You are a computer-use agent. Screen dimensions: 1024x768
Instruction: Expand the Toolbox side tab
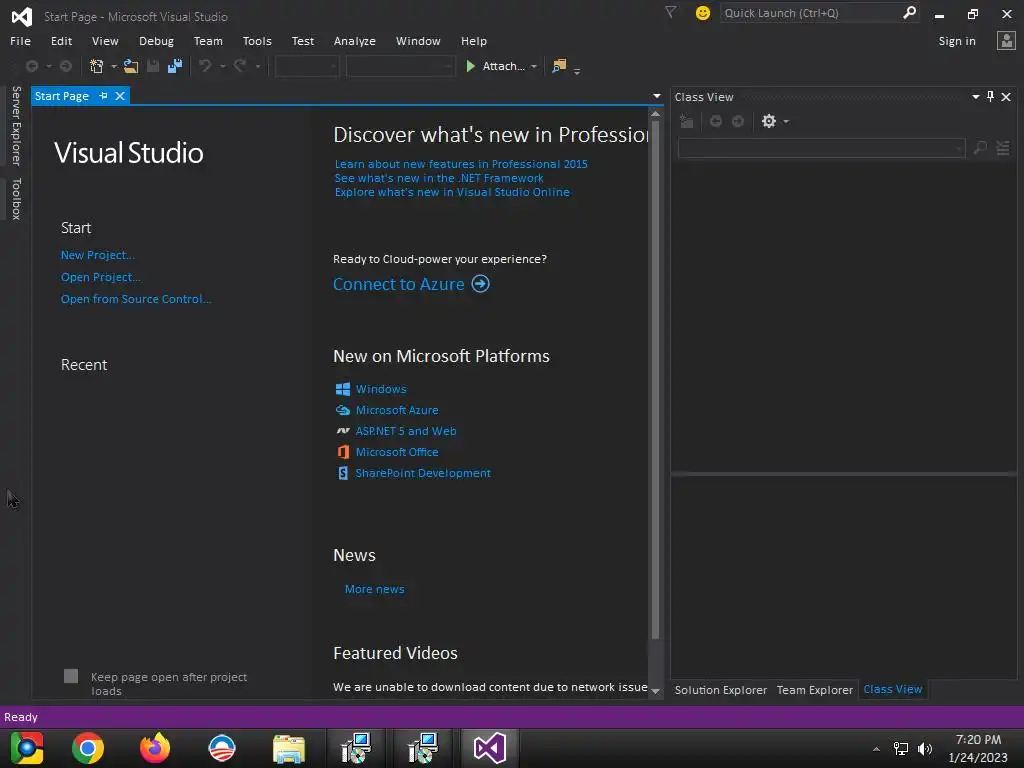[16, 199]
